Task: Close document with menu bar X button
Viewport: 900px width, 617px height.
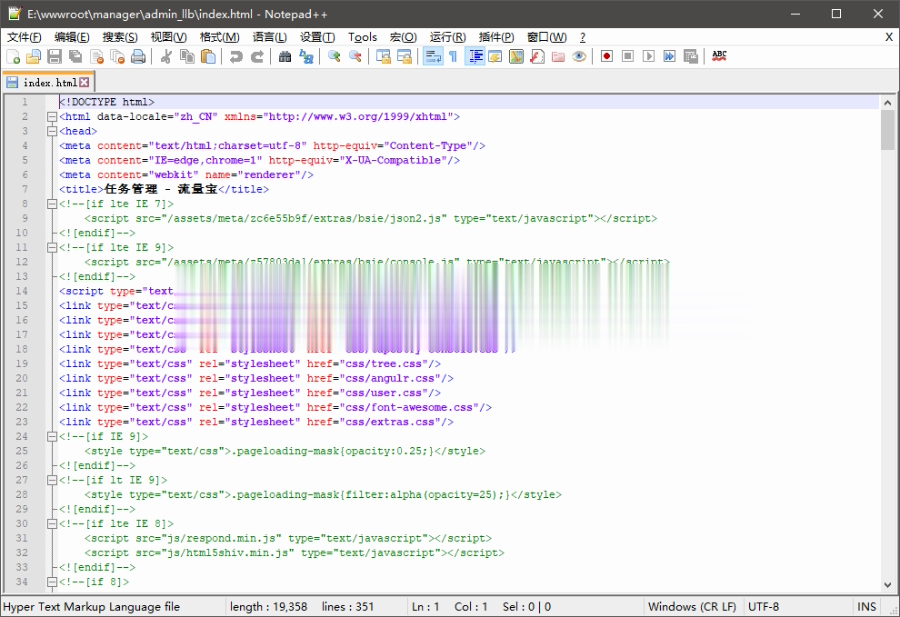Action: [889, 37]
